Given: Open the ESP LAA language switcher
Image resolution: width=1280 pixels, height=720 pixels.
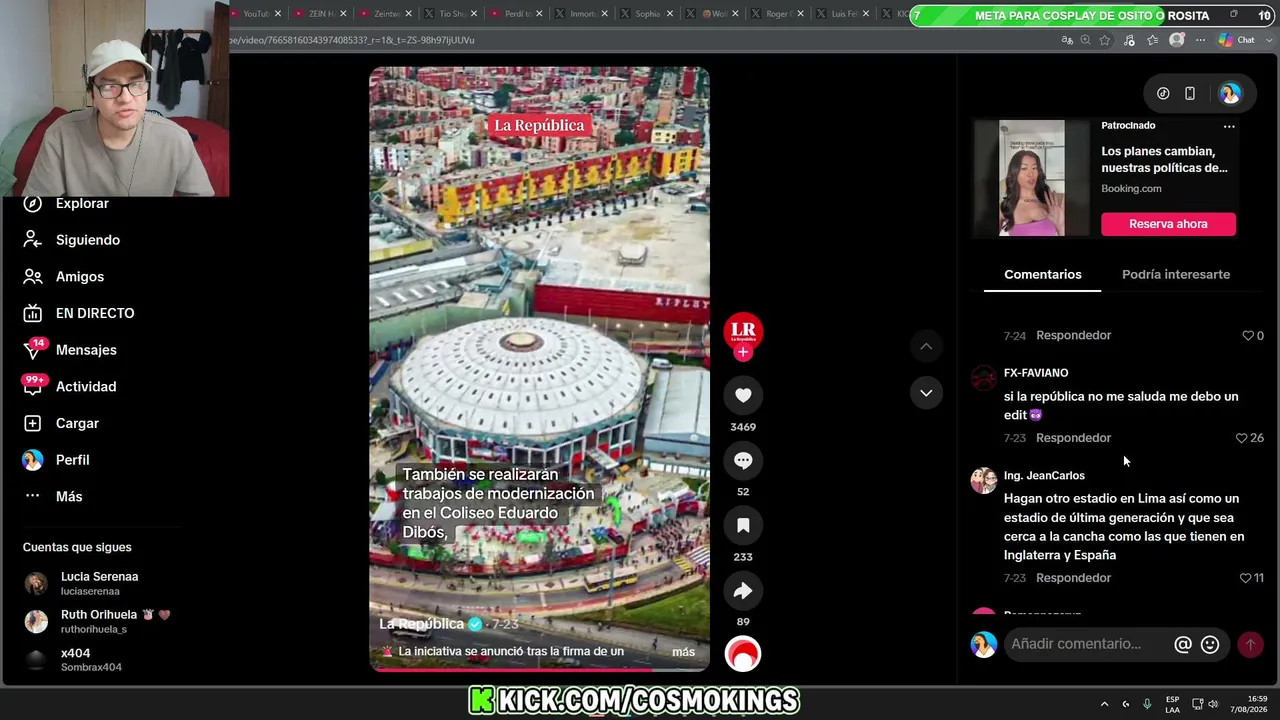Looking at the screenshot, I should (x=1172, y=704).
